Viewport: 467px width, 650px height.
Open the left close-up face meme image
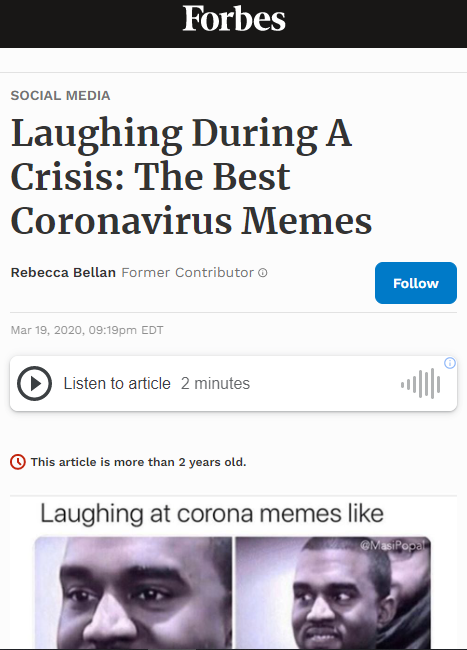click(133, 593)
